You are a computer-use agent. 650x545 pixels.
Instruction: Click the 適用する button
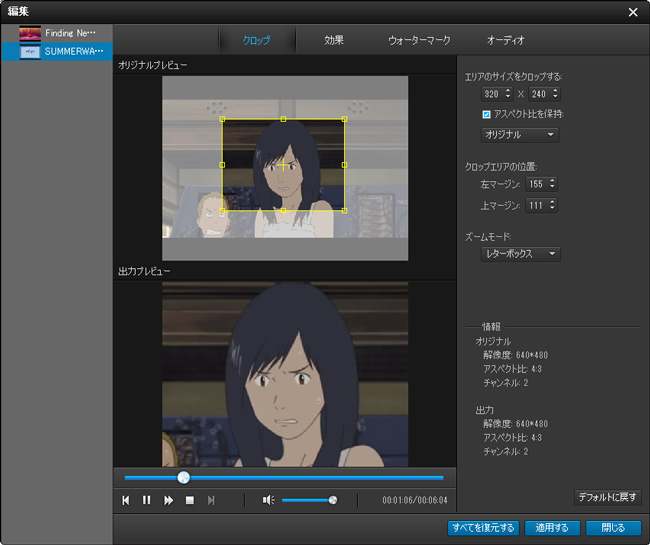551,528
